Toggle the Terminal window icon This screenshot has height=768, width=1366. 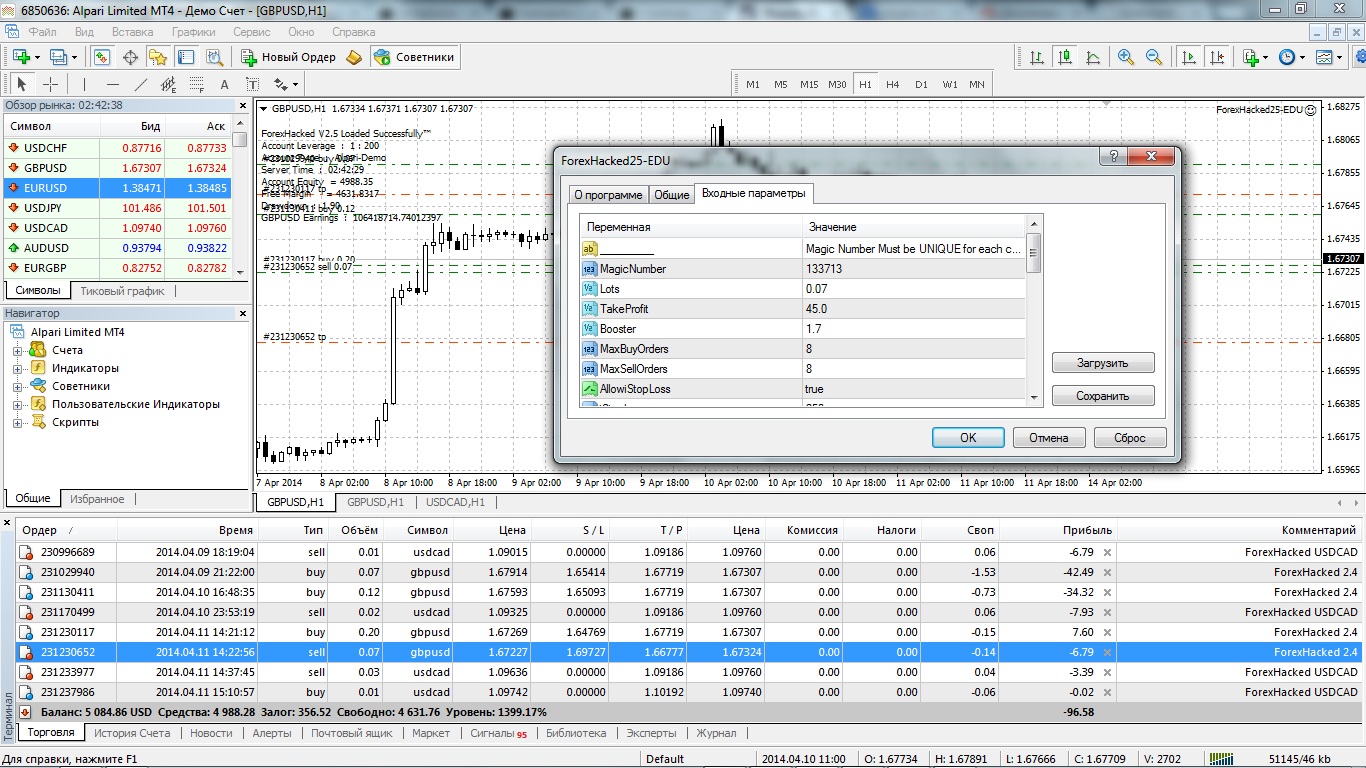pos(185,57)
